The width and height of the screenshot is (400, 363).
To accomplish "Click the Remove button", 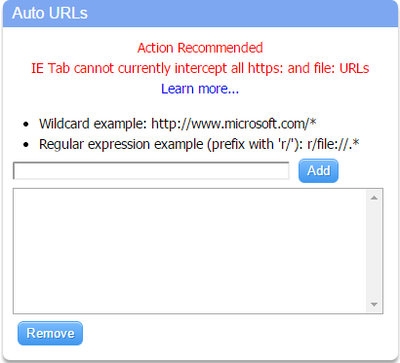I will [50, 333].
